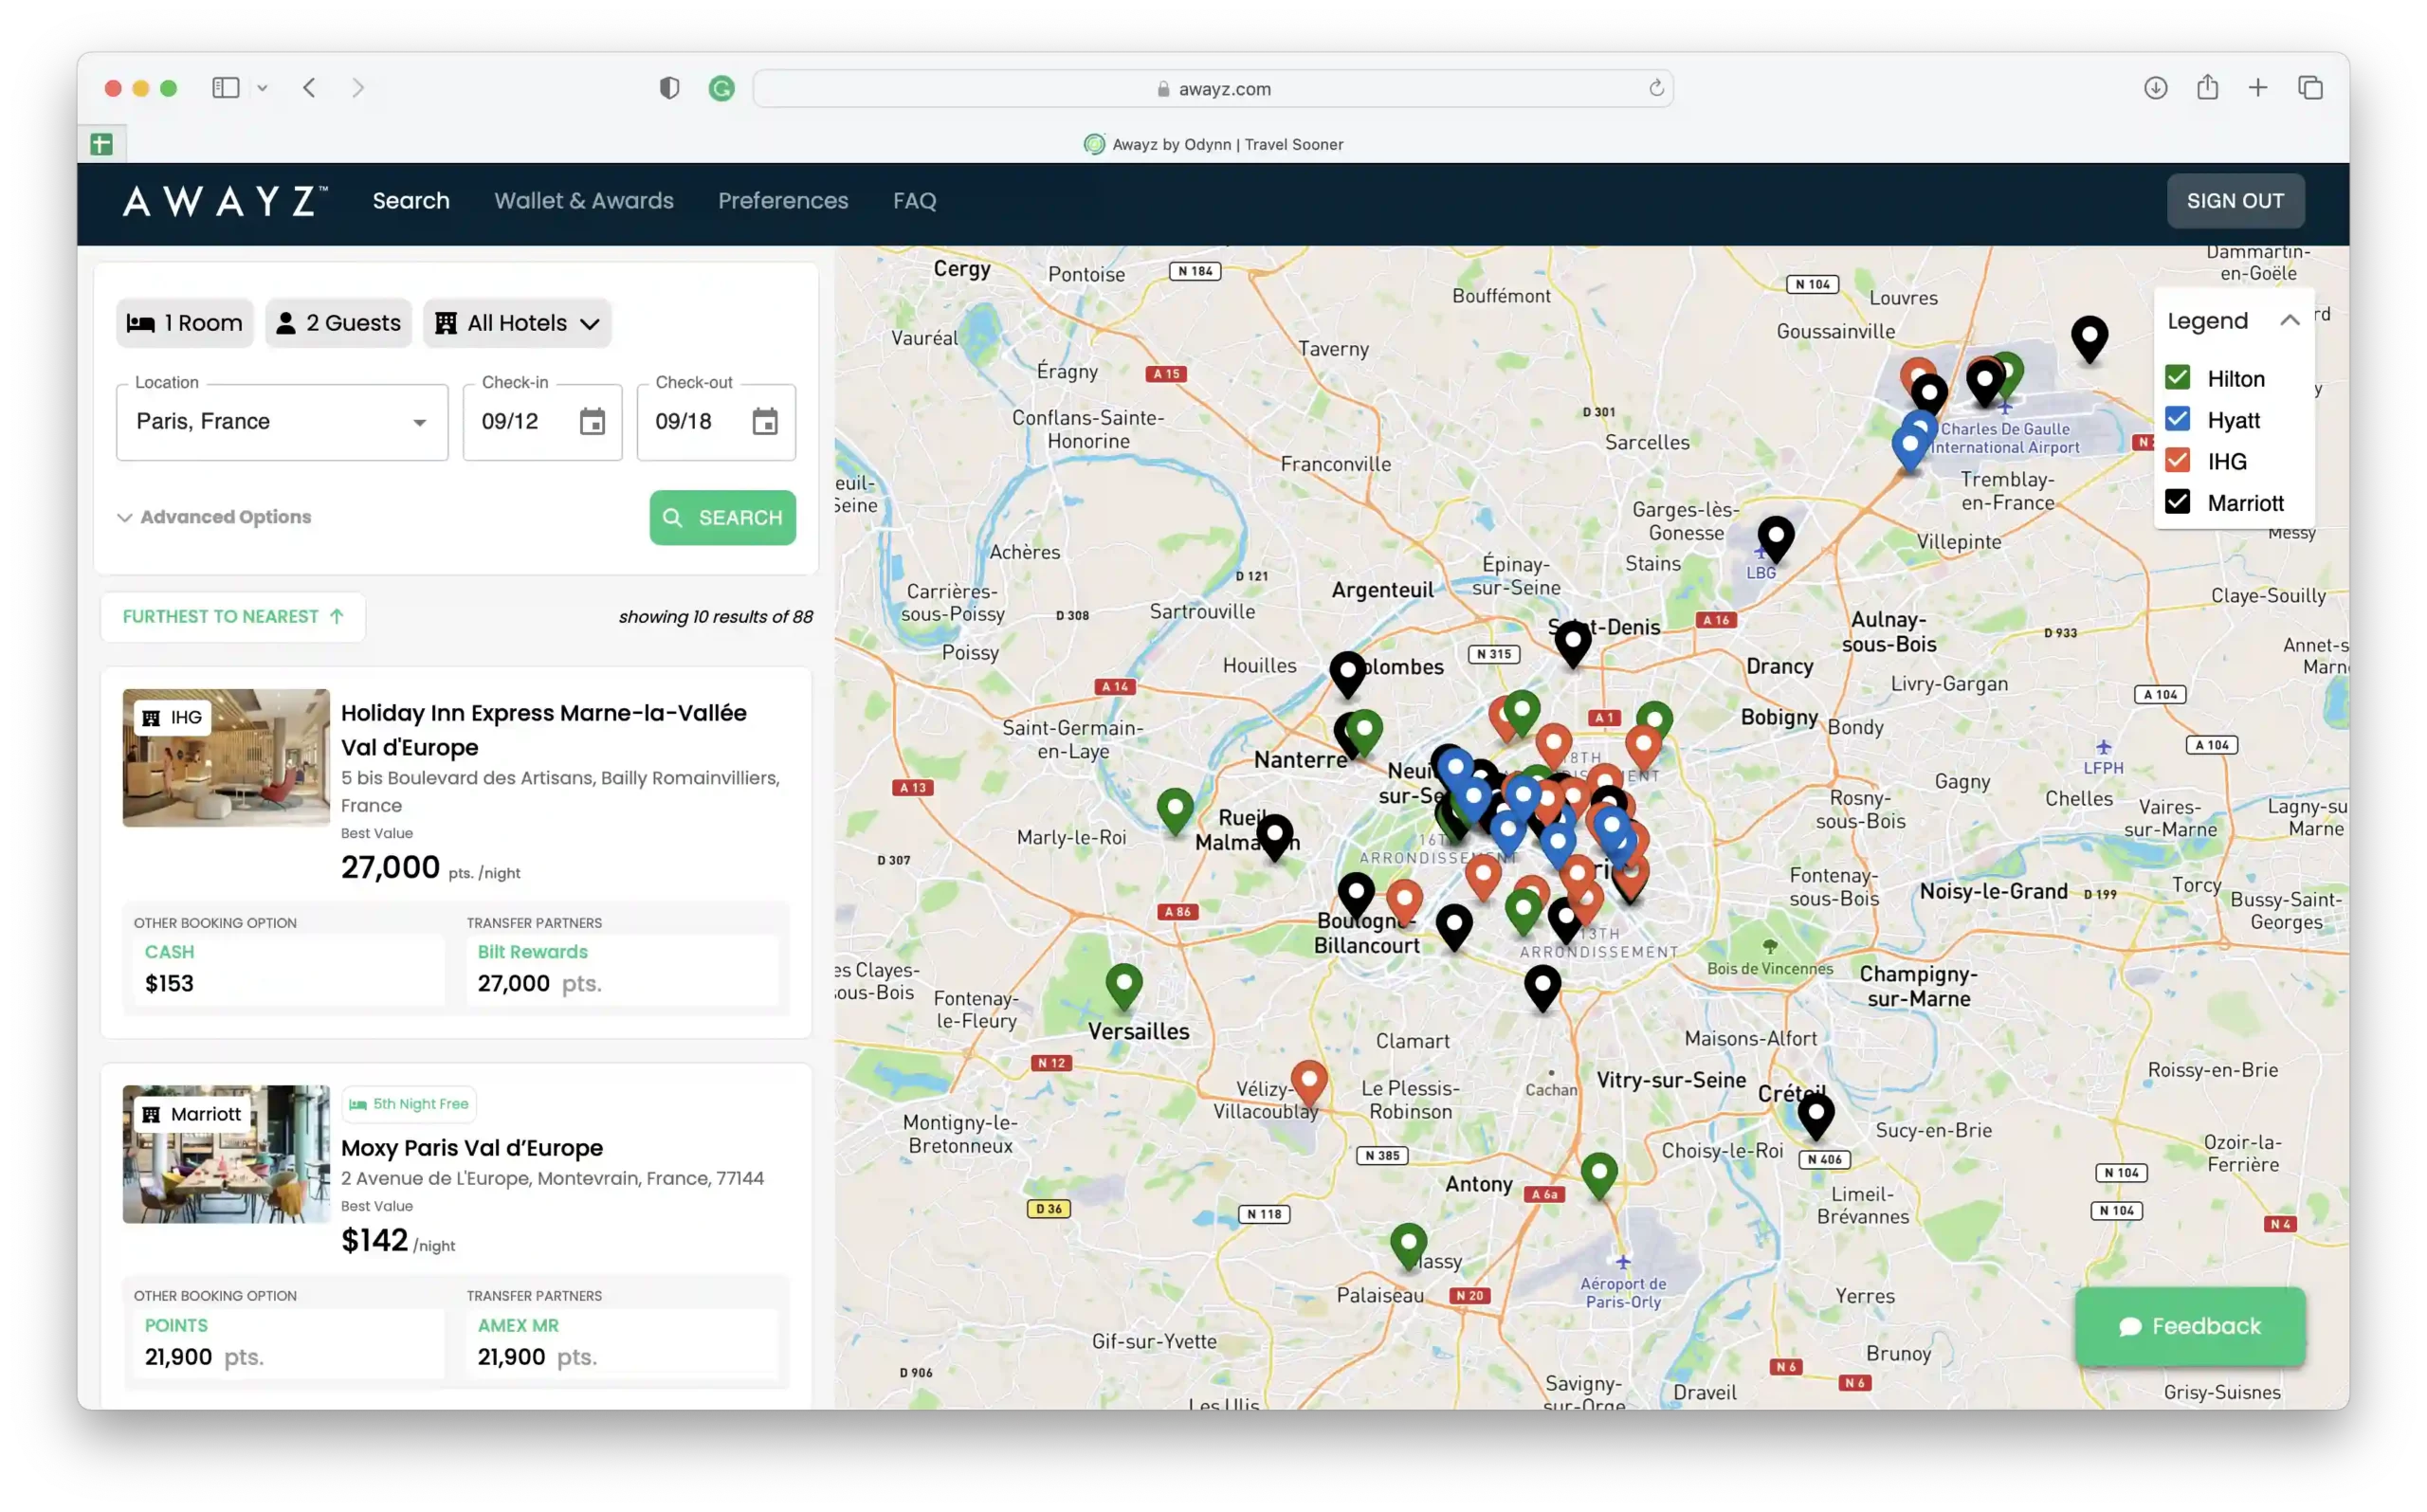Click the SIGN OUT button
The image size is (2427, 1512).
[2235, 201]
